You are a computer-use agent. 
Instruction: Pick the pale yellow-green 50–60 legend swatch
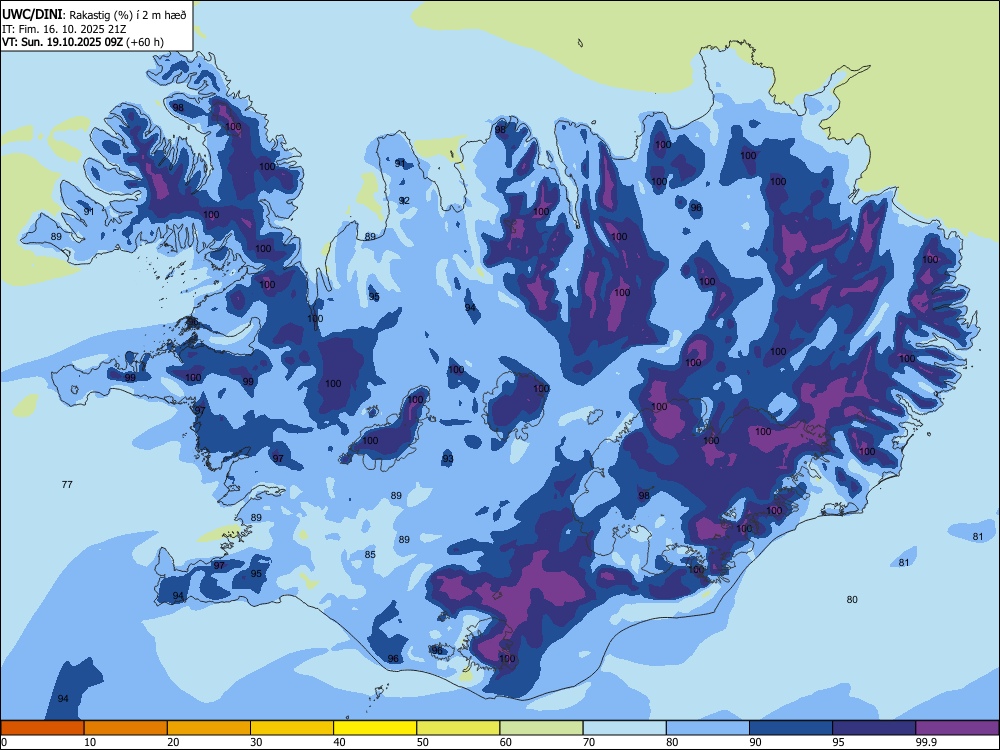coord(458,728)
